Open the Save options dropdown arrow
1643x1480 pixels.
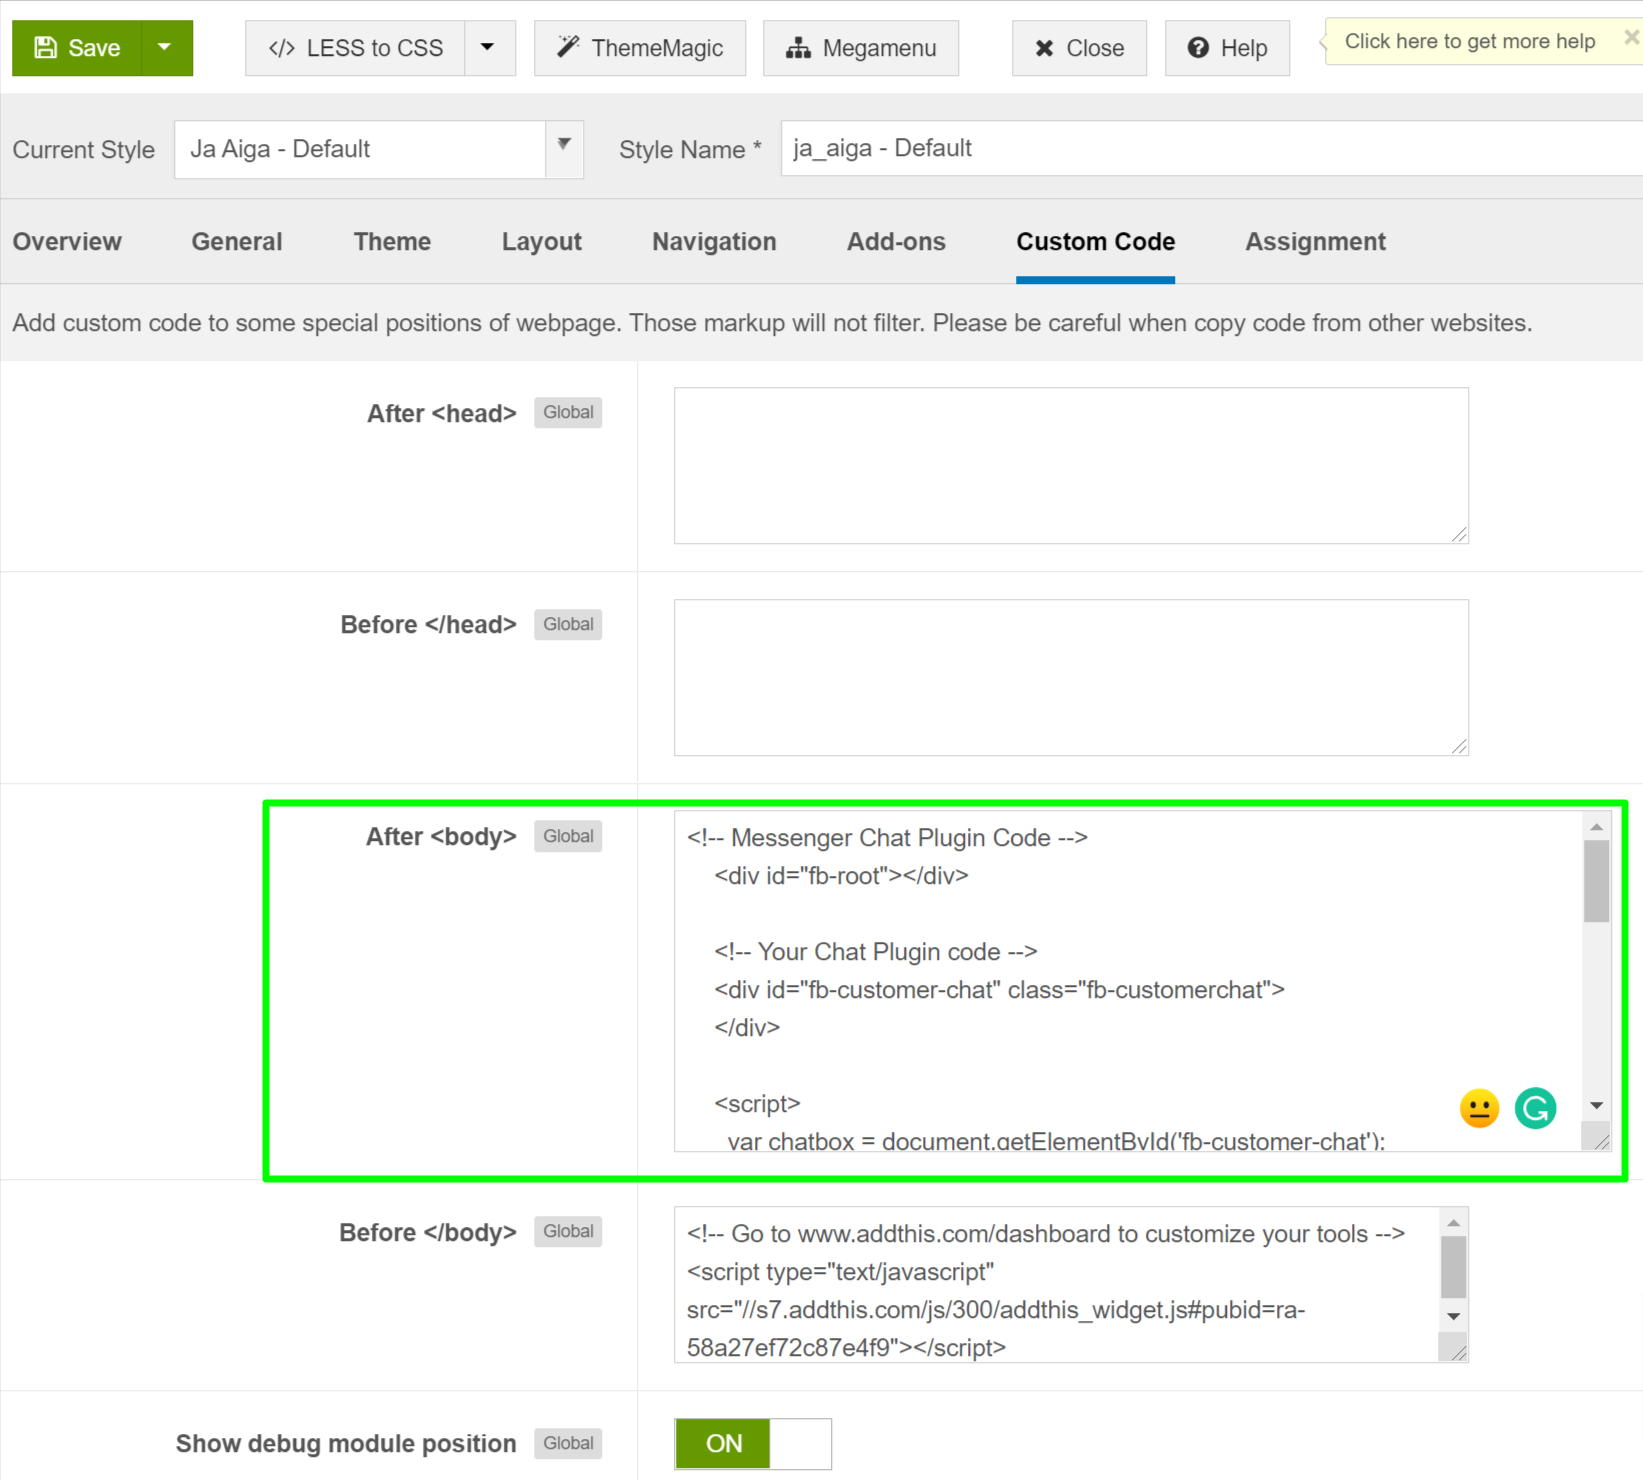(x=167, y=48)
